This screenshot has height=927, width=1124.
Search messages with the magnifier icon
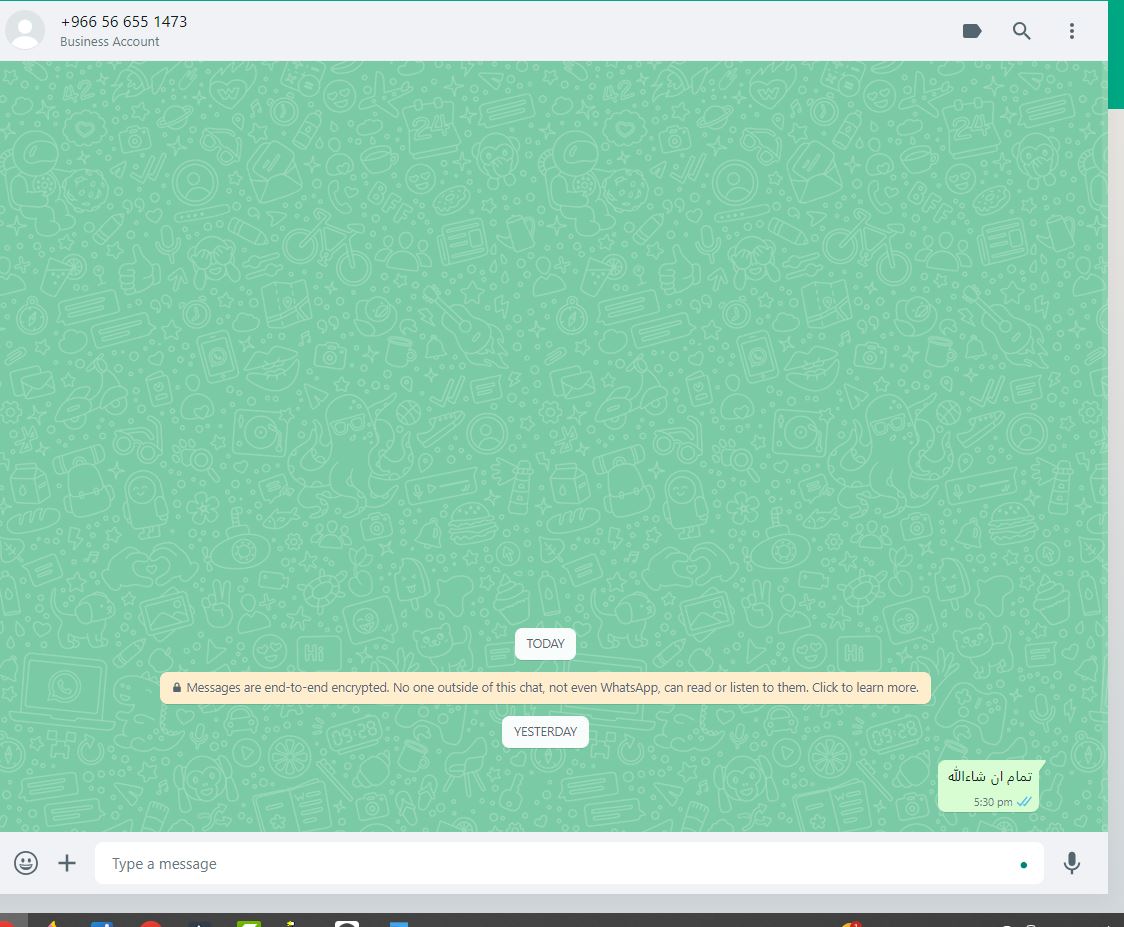coord(1021,31)
